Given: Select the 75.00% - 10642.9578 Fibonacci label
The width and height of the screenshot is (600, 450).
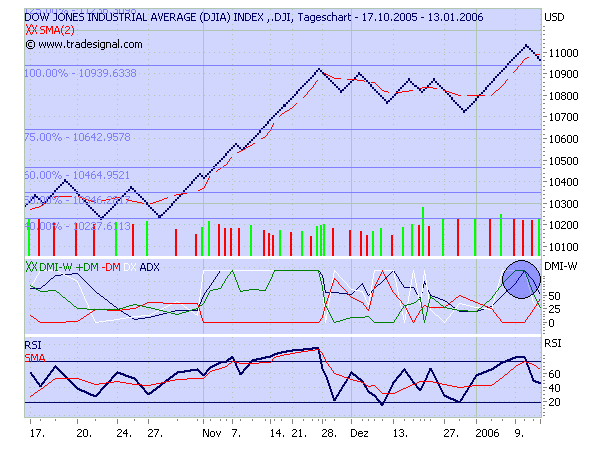Looking at the screenshot, I should pos(77,137).
